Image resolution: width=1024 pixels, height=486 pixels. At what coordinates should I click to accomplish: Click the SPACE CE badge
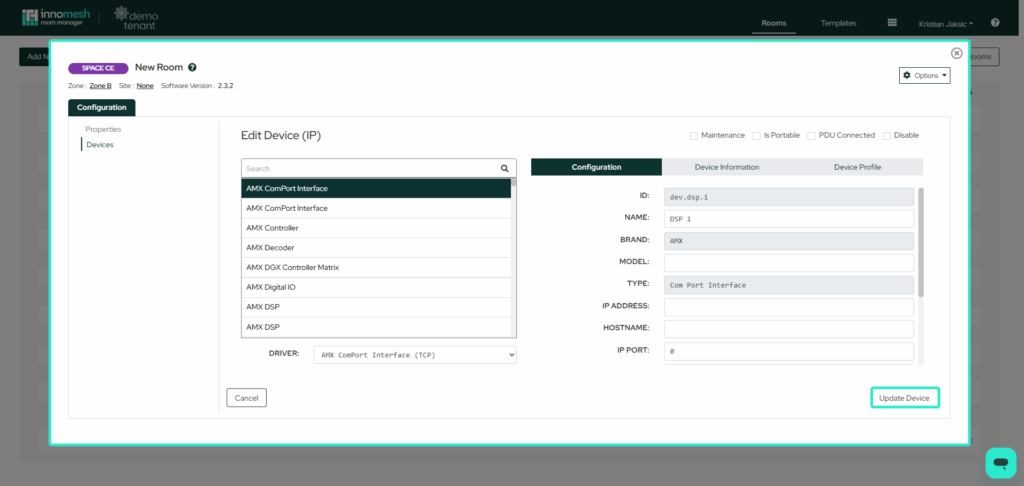(98, 69)
